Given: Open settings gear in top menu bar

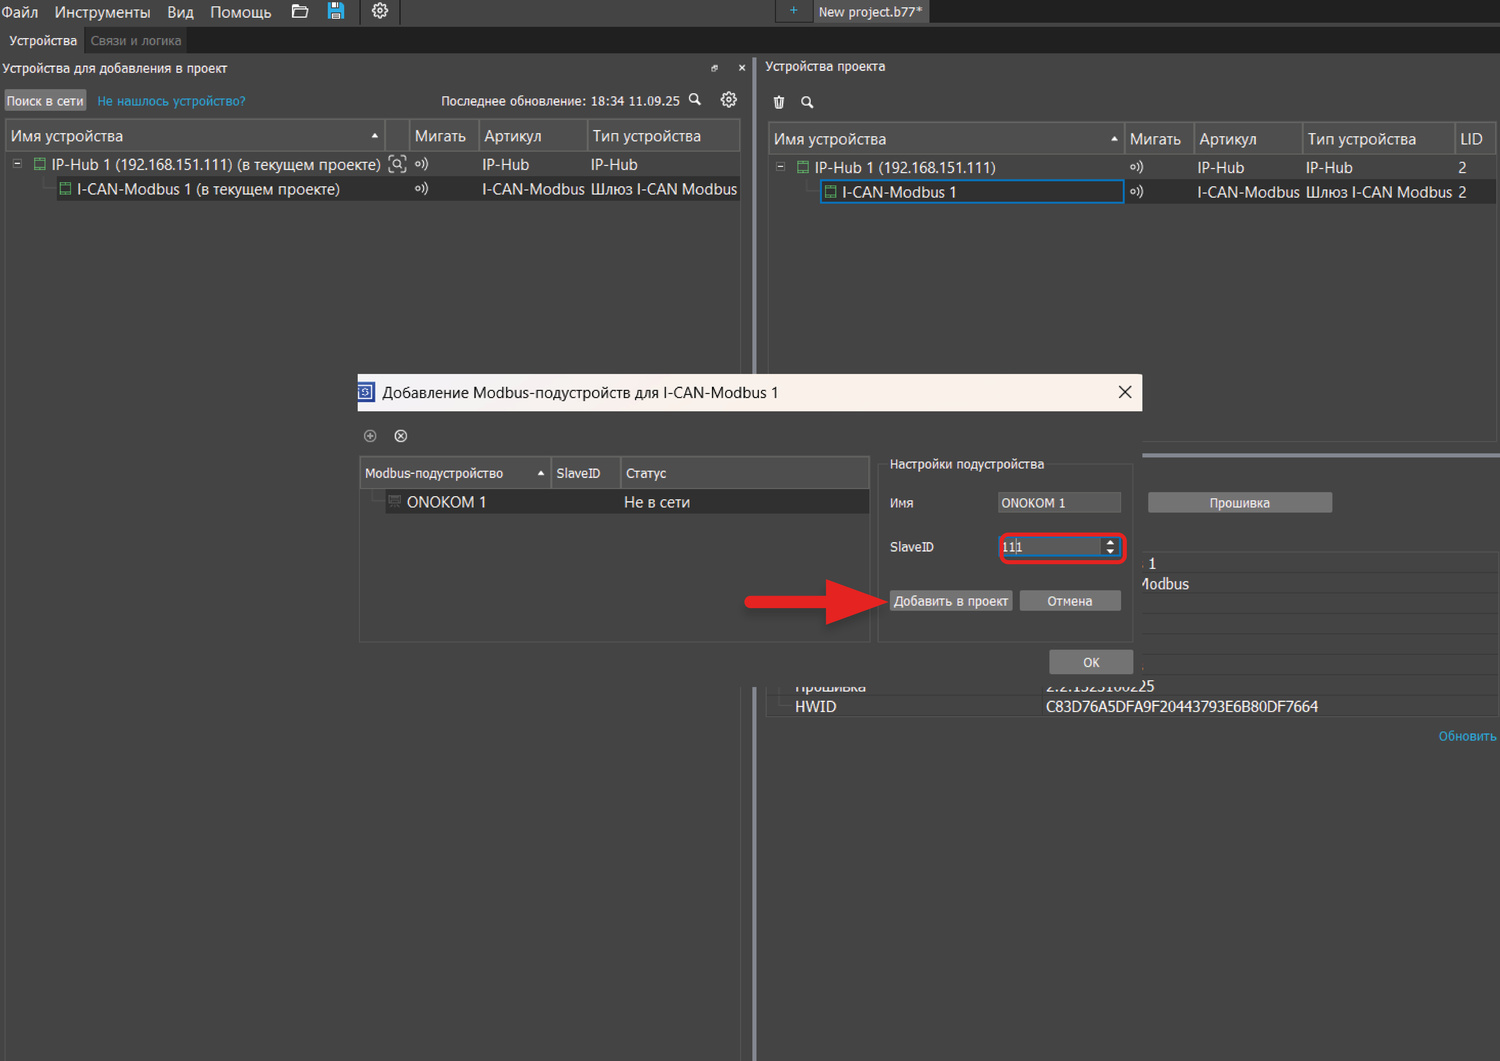Looking at the screenshot, I should 380,11.
